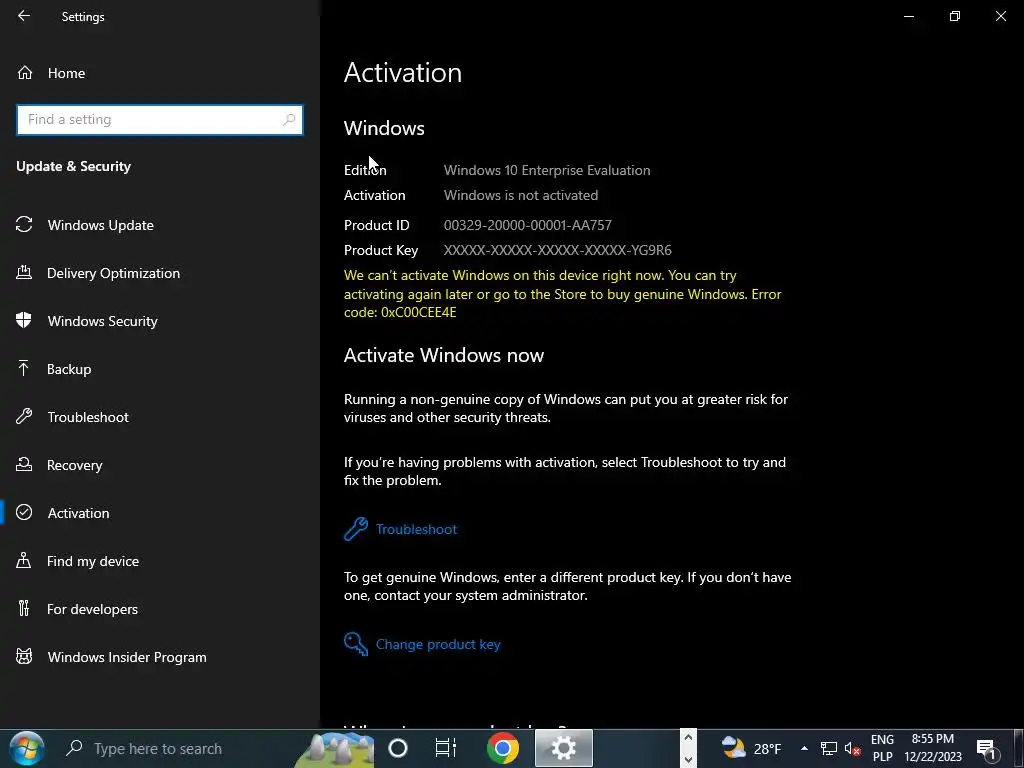Click the search magnifier in Find a setting

coord(289,120)
